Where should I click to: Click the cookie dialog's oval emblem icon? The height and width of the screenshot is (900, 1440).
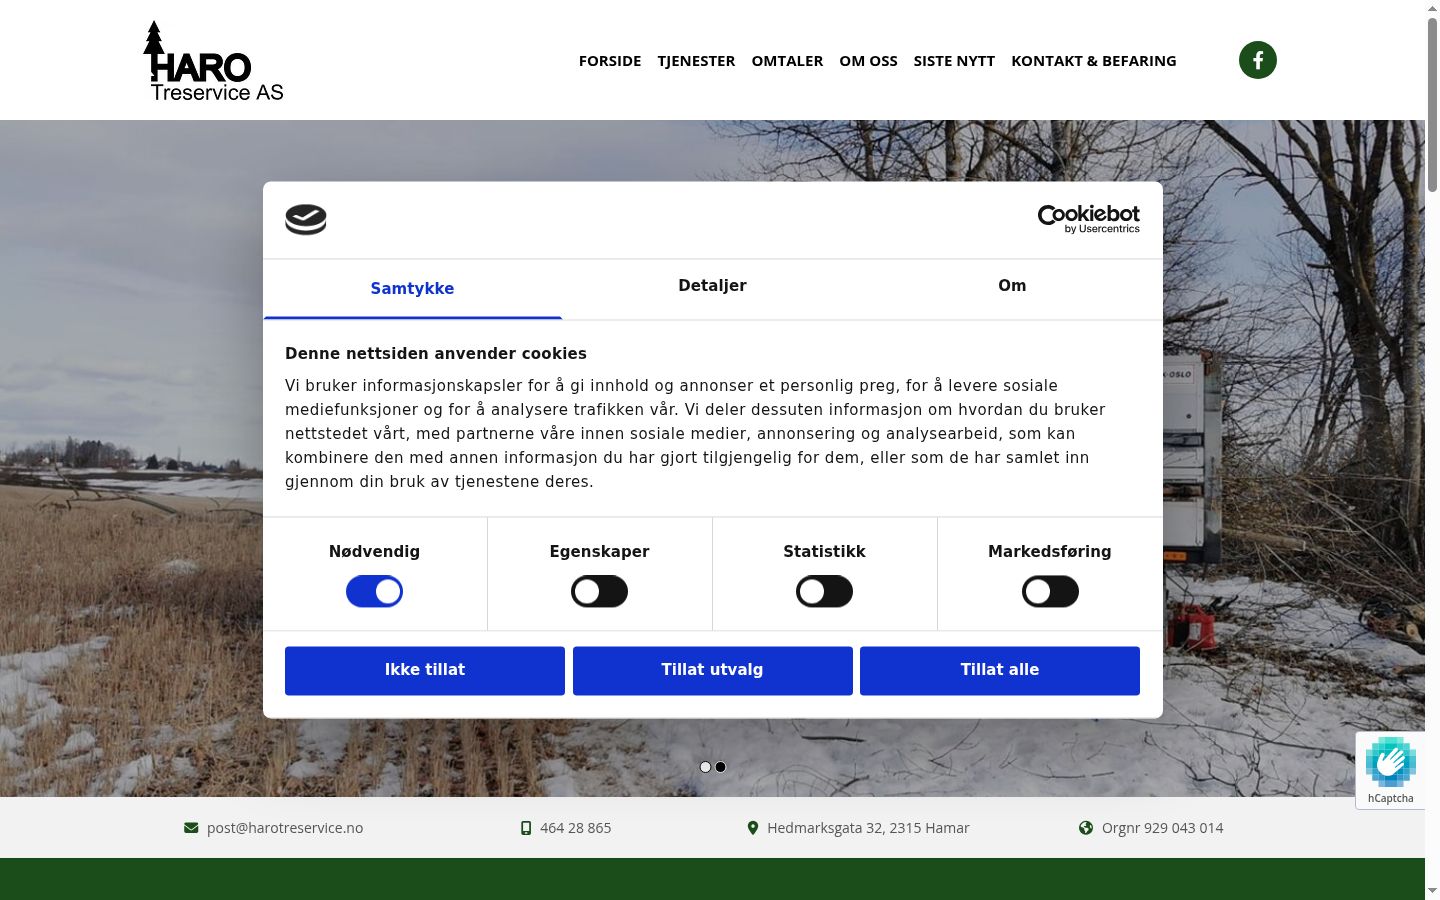click(306, 219)
